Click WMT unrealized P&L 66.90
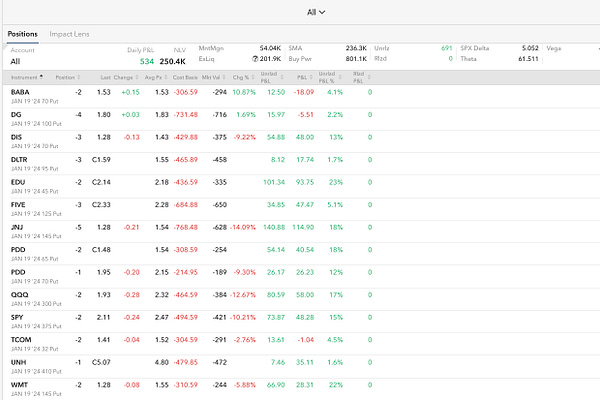 tap(276, 385)
